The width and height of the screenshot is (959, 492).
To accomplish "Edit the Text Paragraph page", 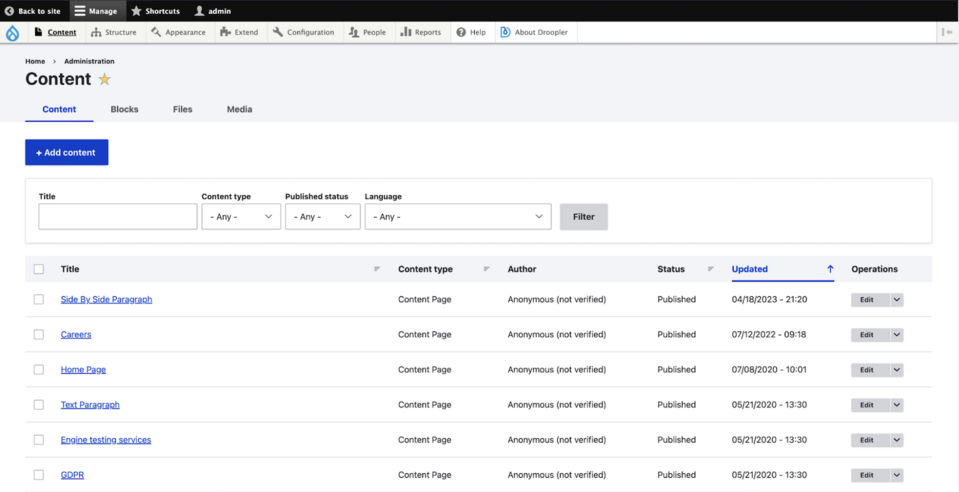I will pos(870,405).
